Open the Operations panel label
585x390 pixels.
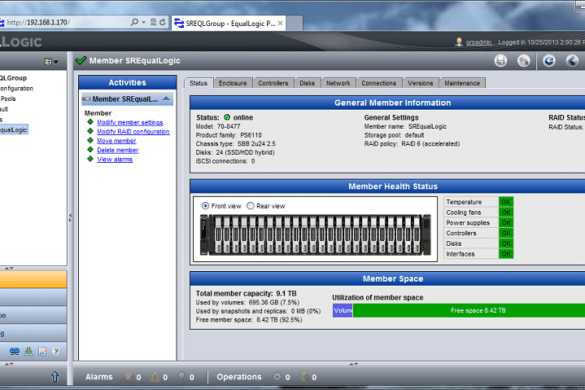point(239,377)
